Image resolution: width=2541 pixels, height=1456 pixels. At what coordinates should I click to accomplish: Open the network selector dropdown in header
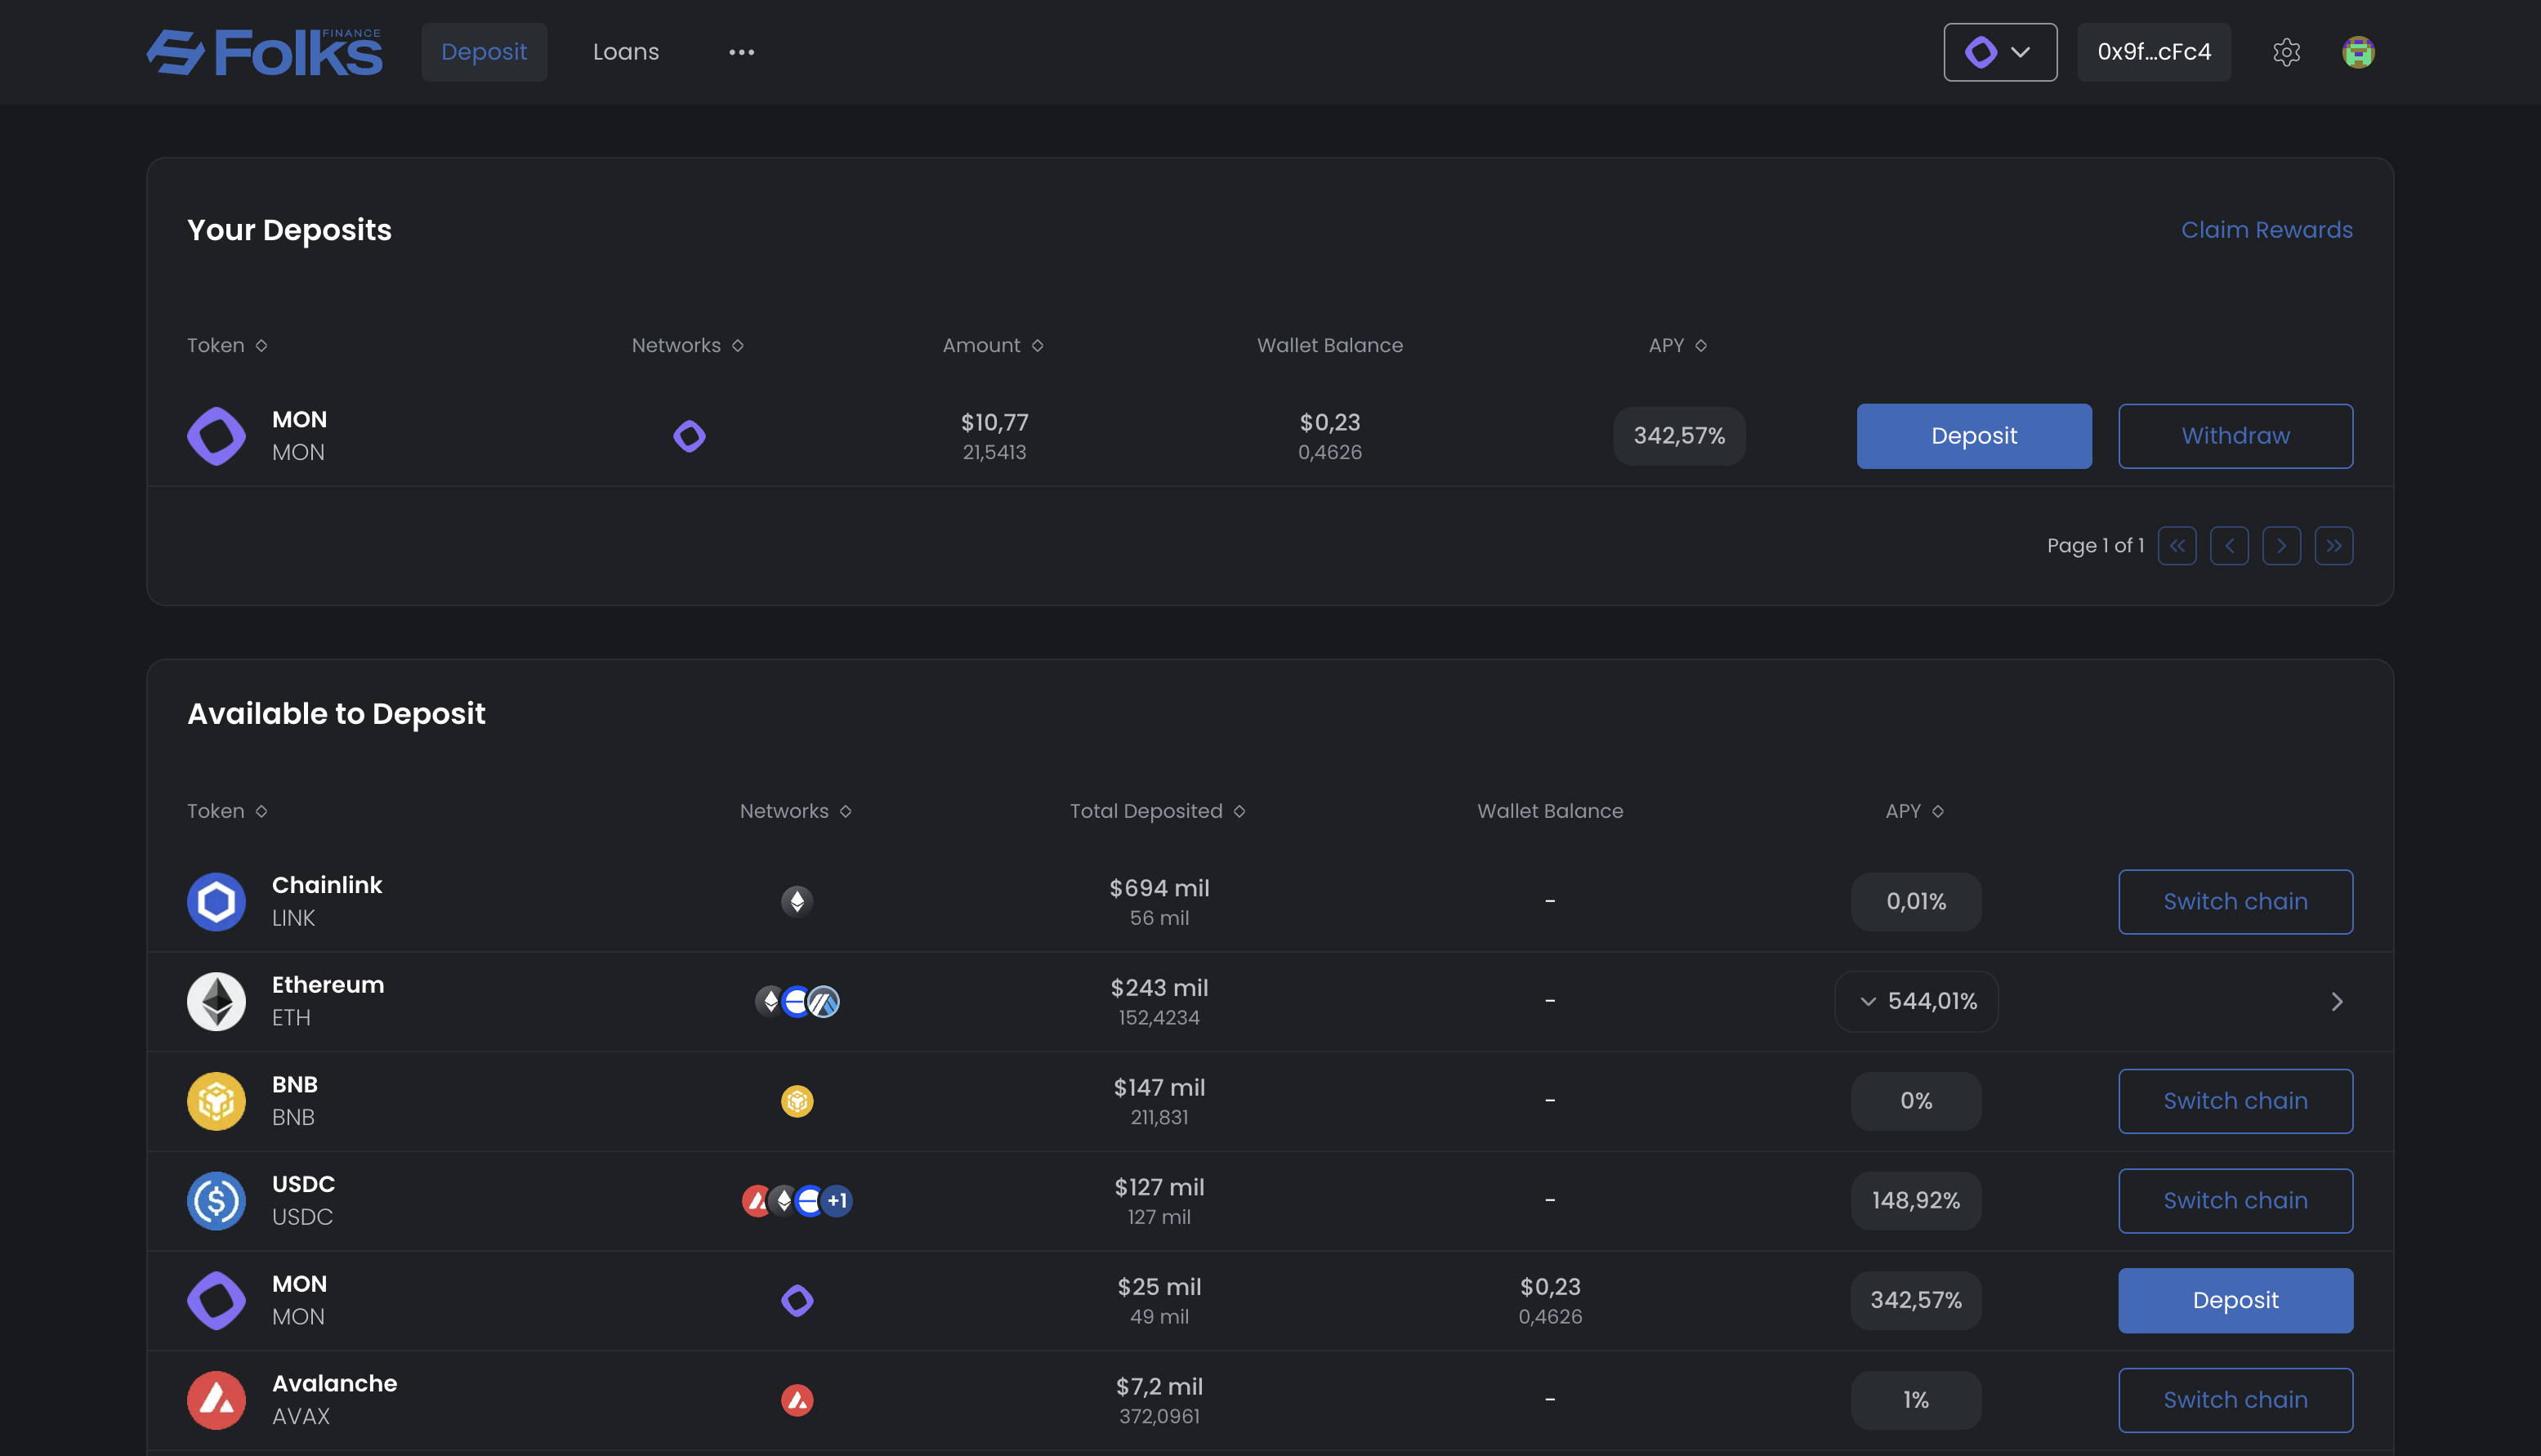(x=2000, y=52)
